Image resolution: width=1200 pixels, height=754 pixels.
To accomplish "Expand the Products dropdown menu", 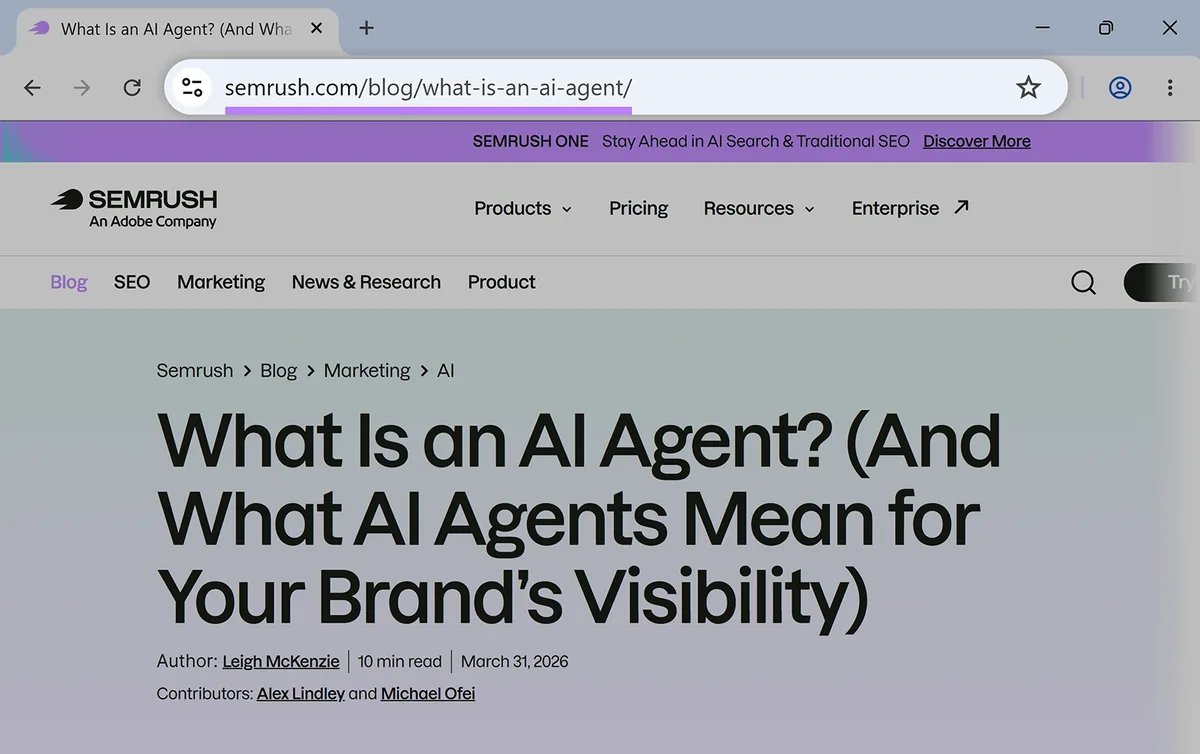I will pyautogui.click(x=523, y=208).
